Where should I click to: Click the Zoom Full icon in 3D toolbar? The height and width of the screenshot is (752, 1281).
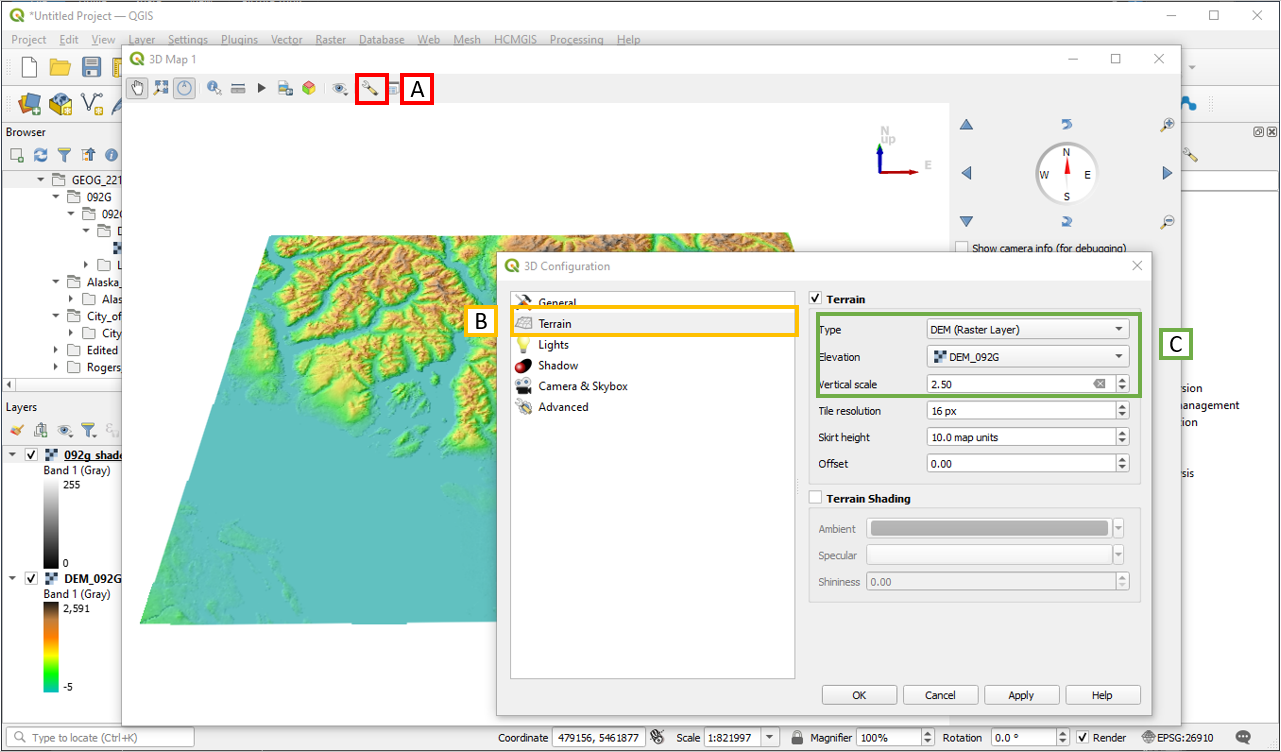(x=161, y=88)
